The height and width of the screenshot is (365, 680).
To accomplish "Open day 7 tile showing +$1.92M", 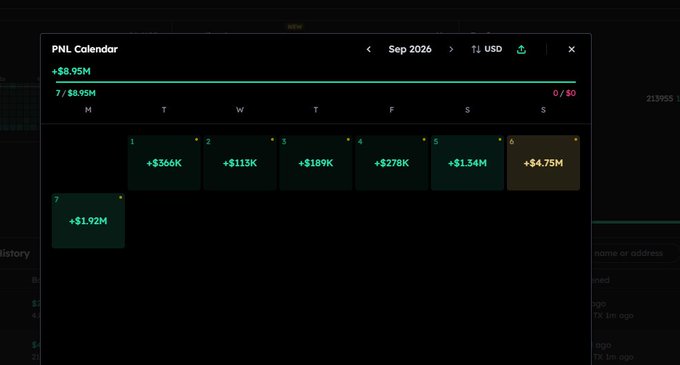I will tap(88, 221).
